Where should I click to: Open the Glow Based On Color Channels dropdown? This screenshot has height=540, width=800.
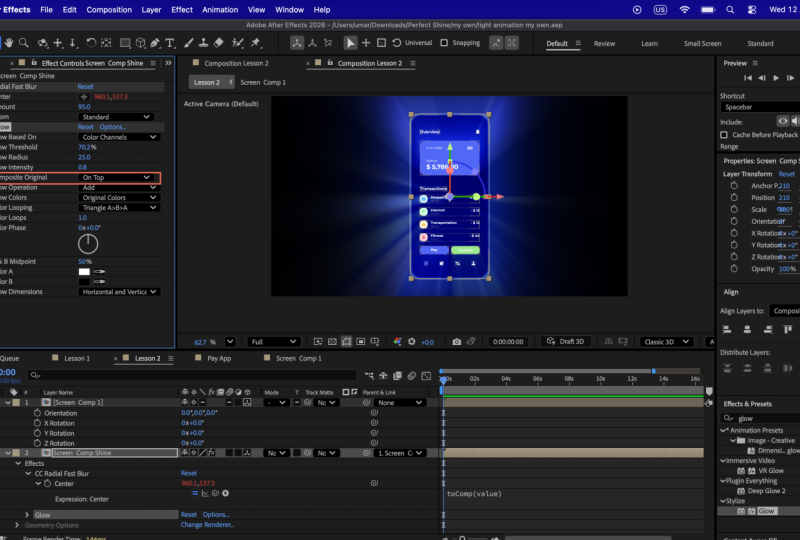click(119, 137)
